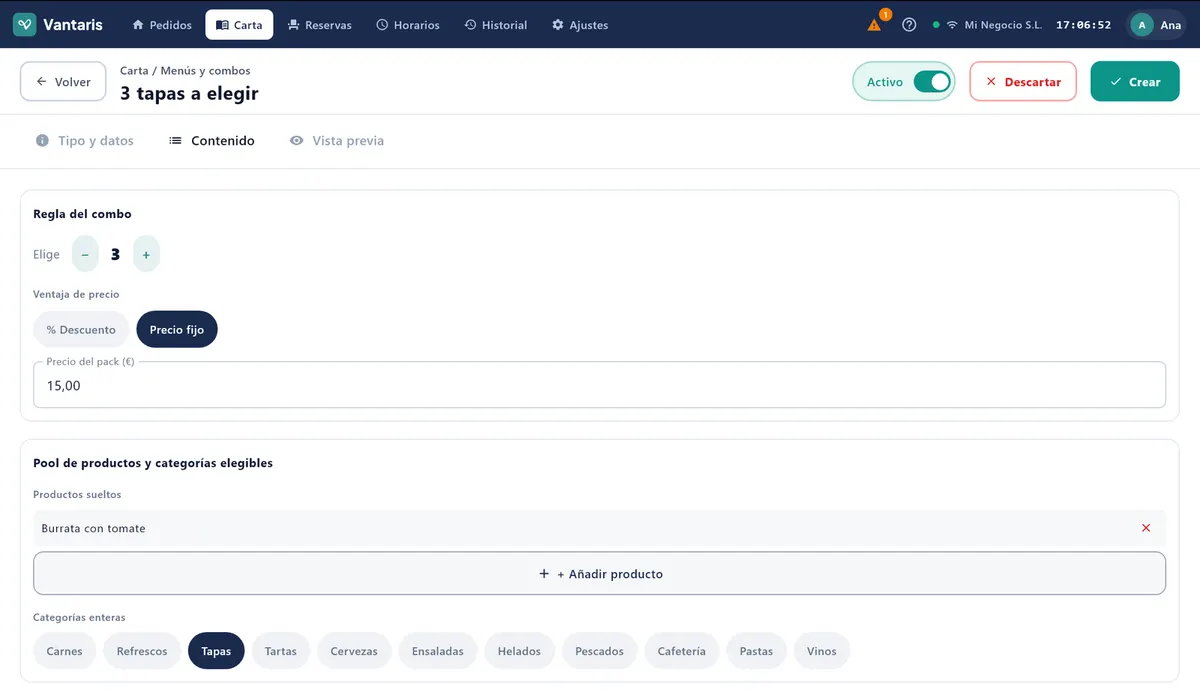
Task: Toggle the Activo switch off
Action: coord(932,82)
